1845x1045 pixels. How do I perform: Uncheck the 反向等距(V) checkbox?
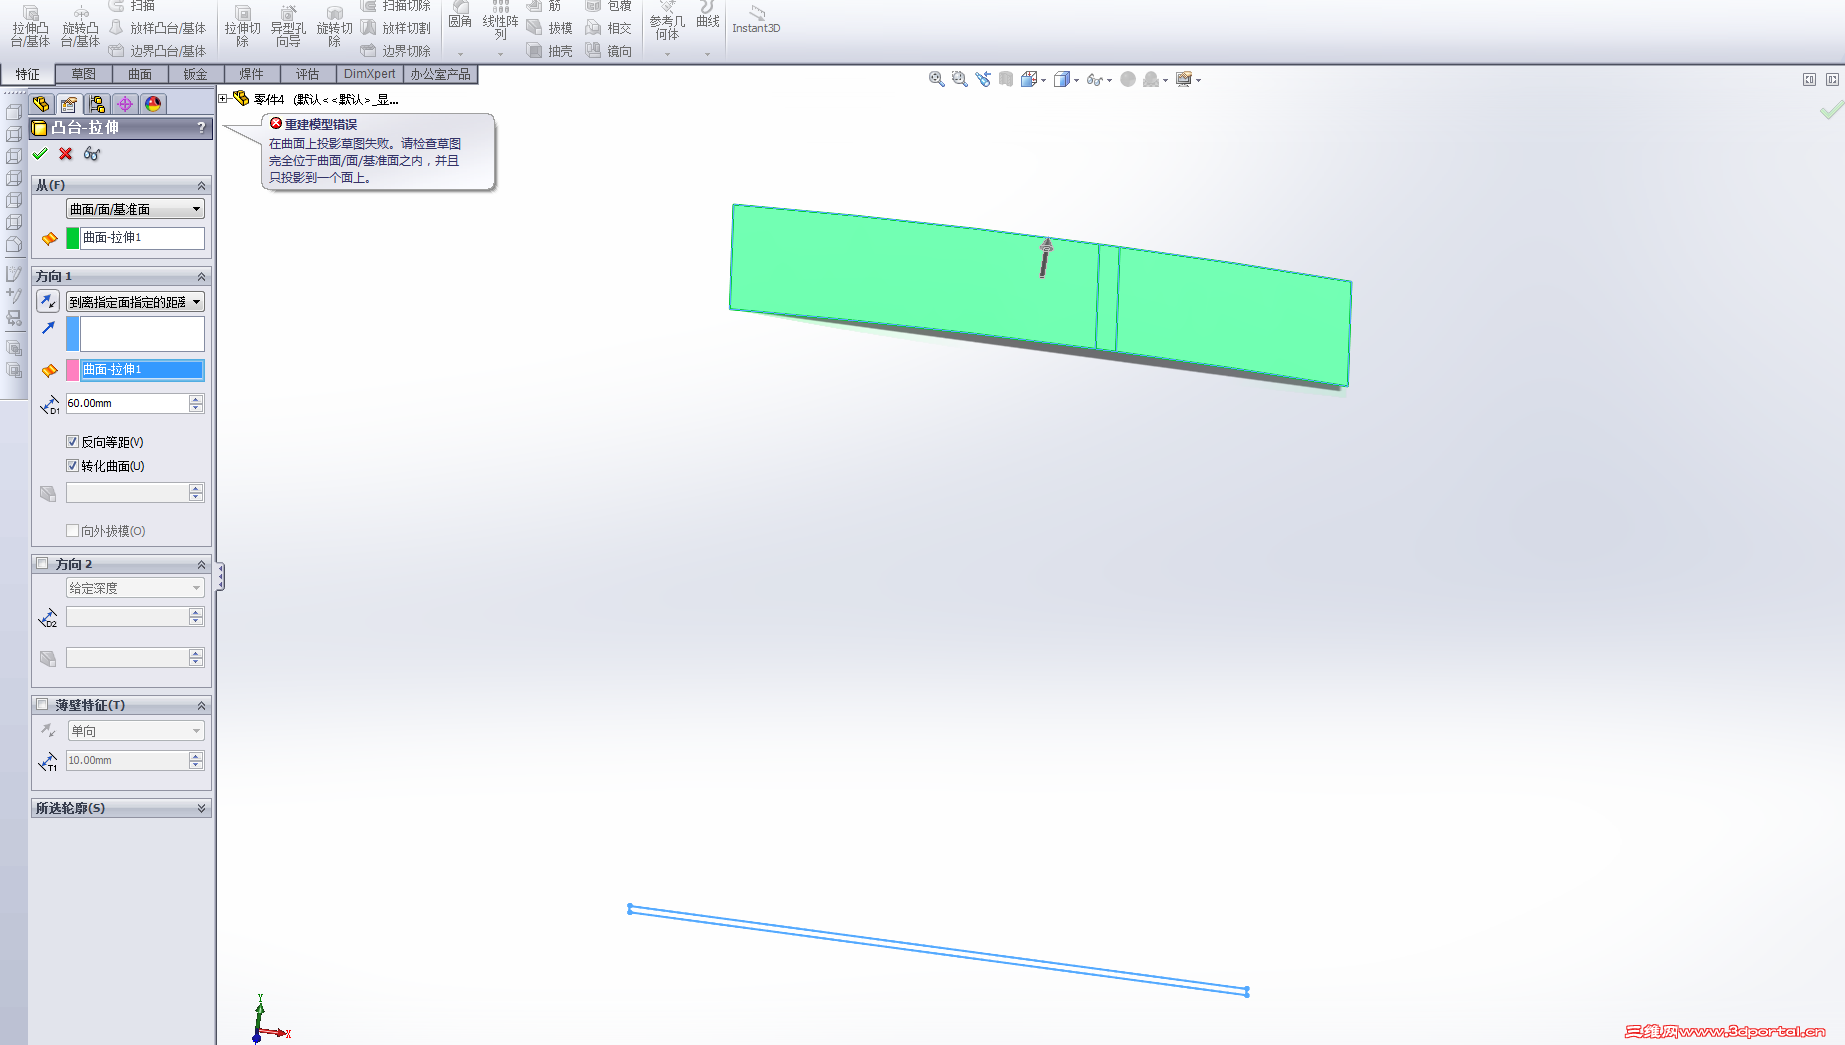coord(72,442)
